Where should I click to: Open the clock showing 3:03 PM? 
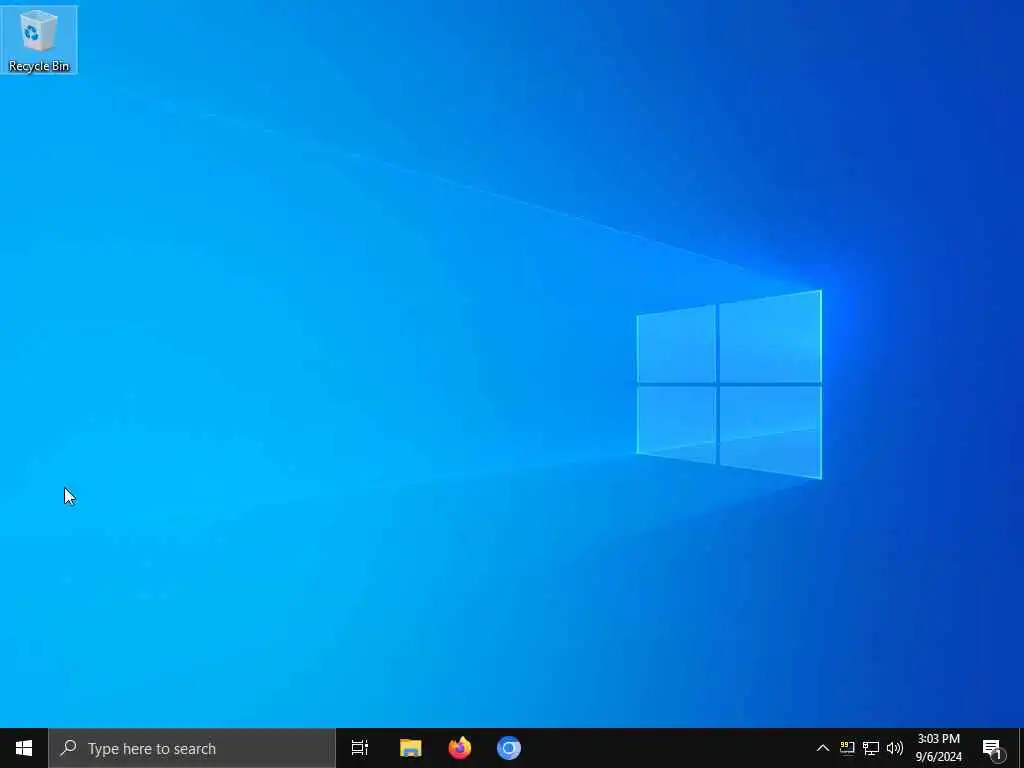tap(938, 748)
